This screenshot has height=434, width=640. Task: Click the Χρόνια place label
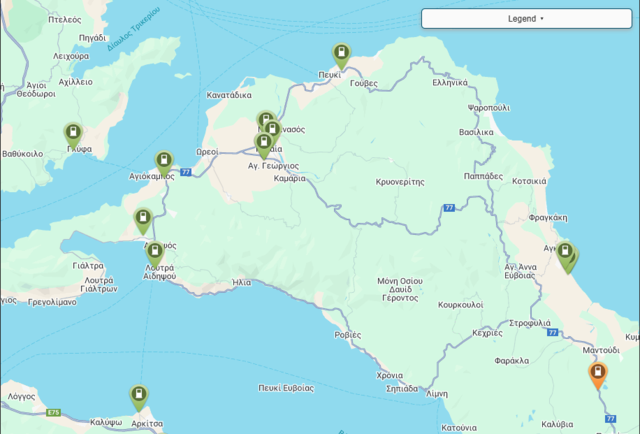point(389,375)
